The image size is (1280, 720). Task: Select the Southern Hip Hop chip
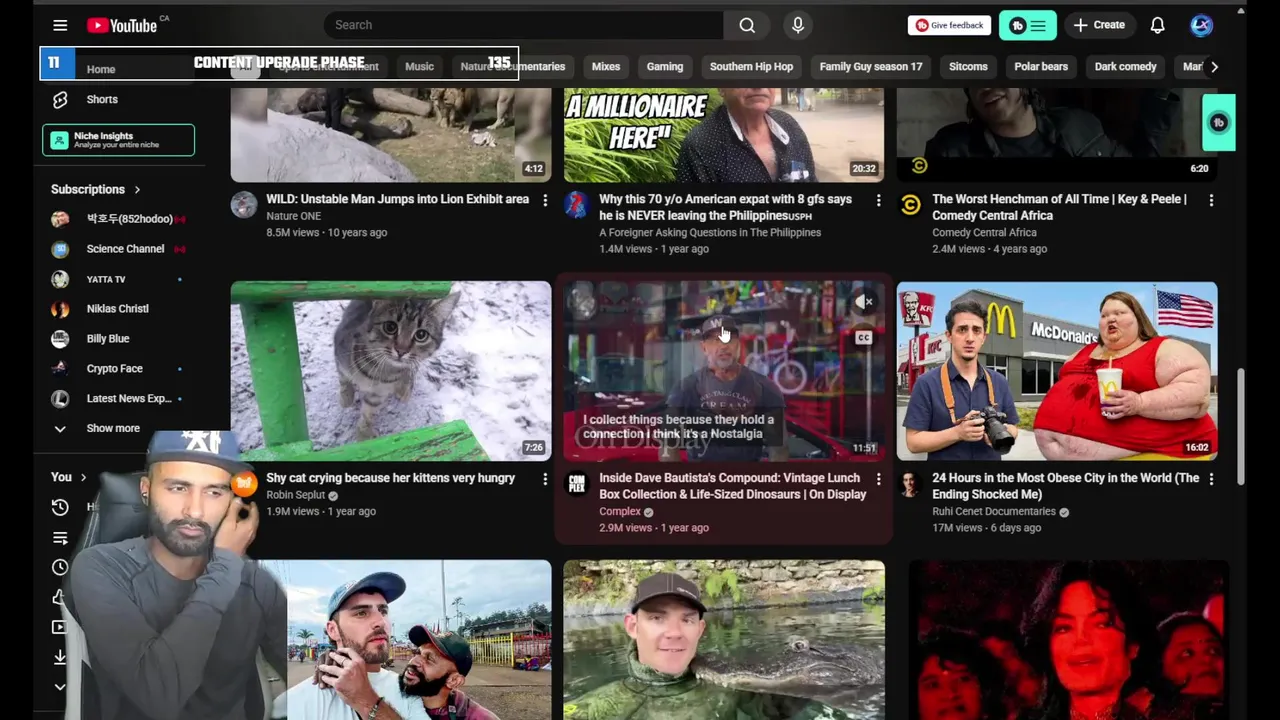[751, 66]
